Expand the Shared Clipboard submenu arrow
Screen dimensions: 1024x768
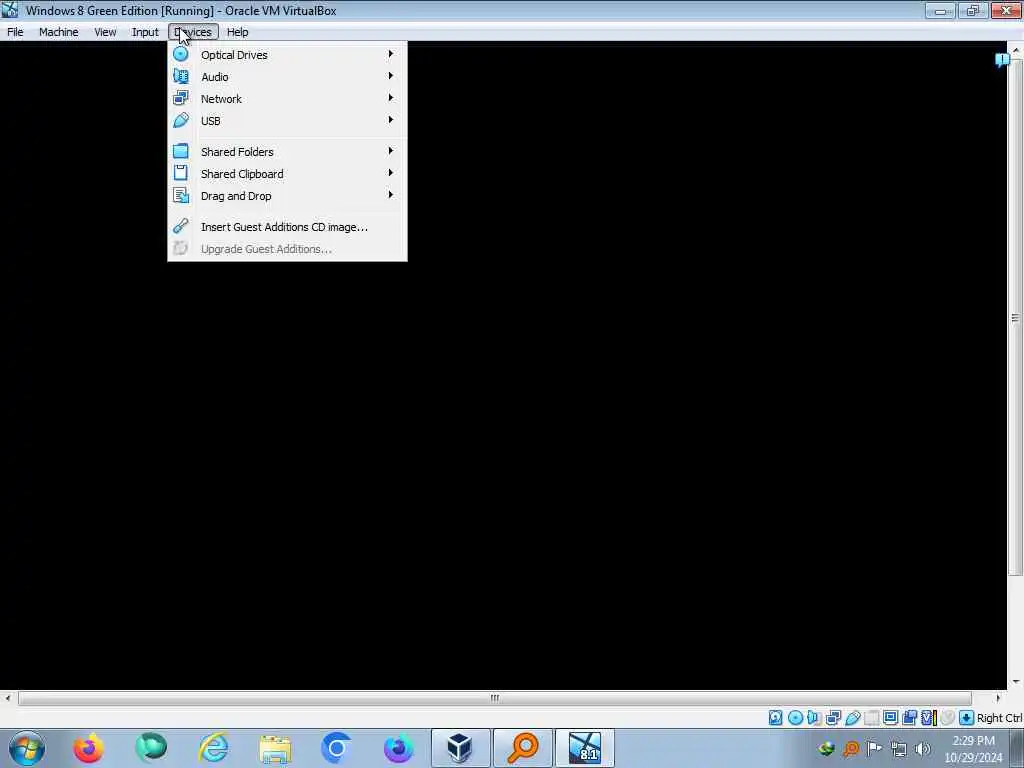pos(391,173)
